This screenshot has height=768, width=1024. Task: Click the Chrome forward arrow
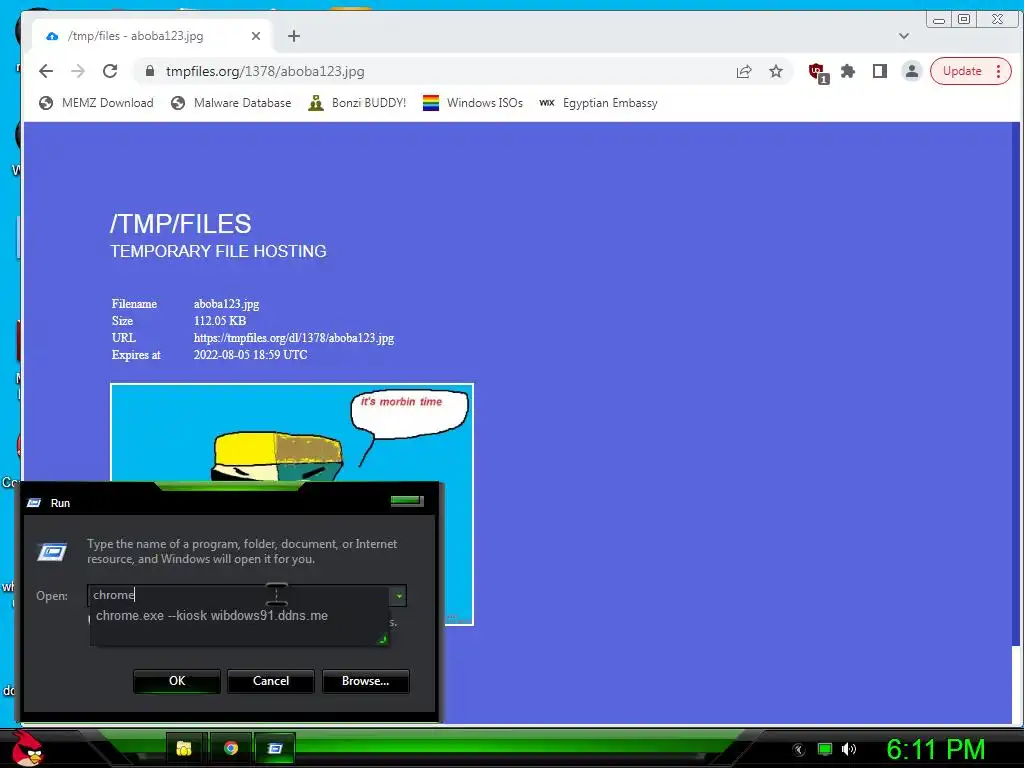[x=78, y=71]
